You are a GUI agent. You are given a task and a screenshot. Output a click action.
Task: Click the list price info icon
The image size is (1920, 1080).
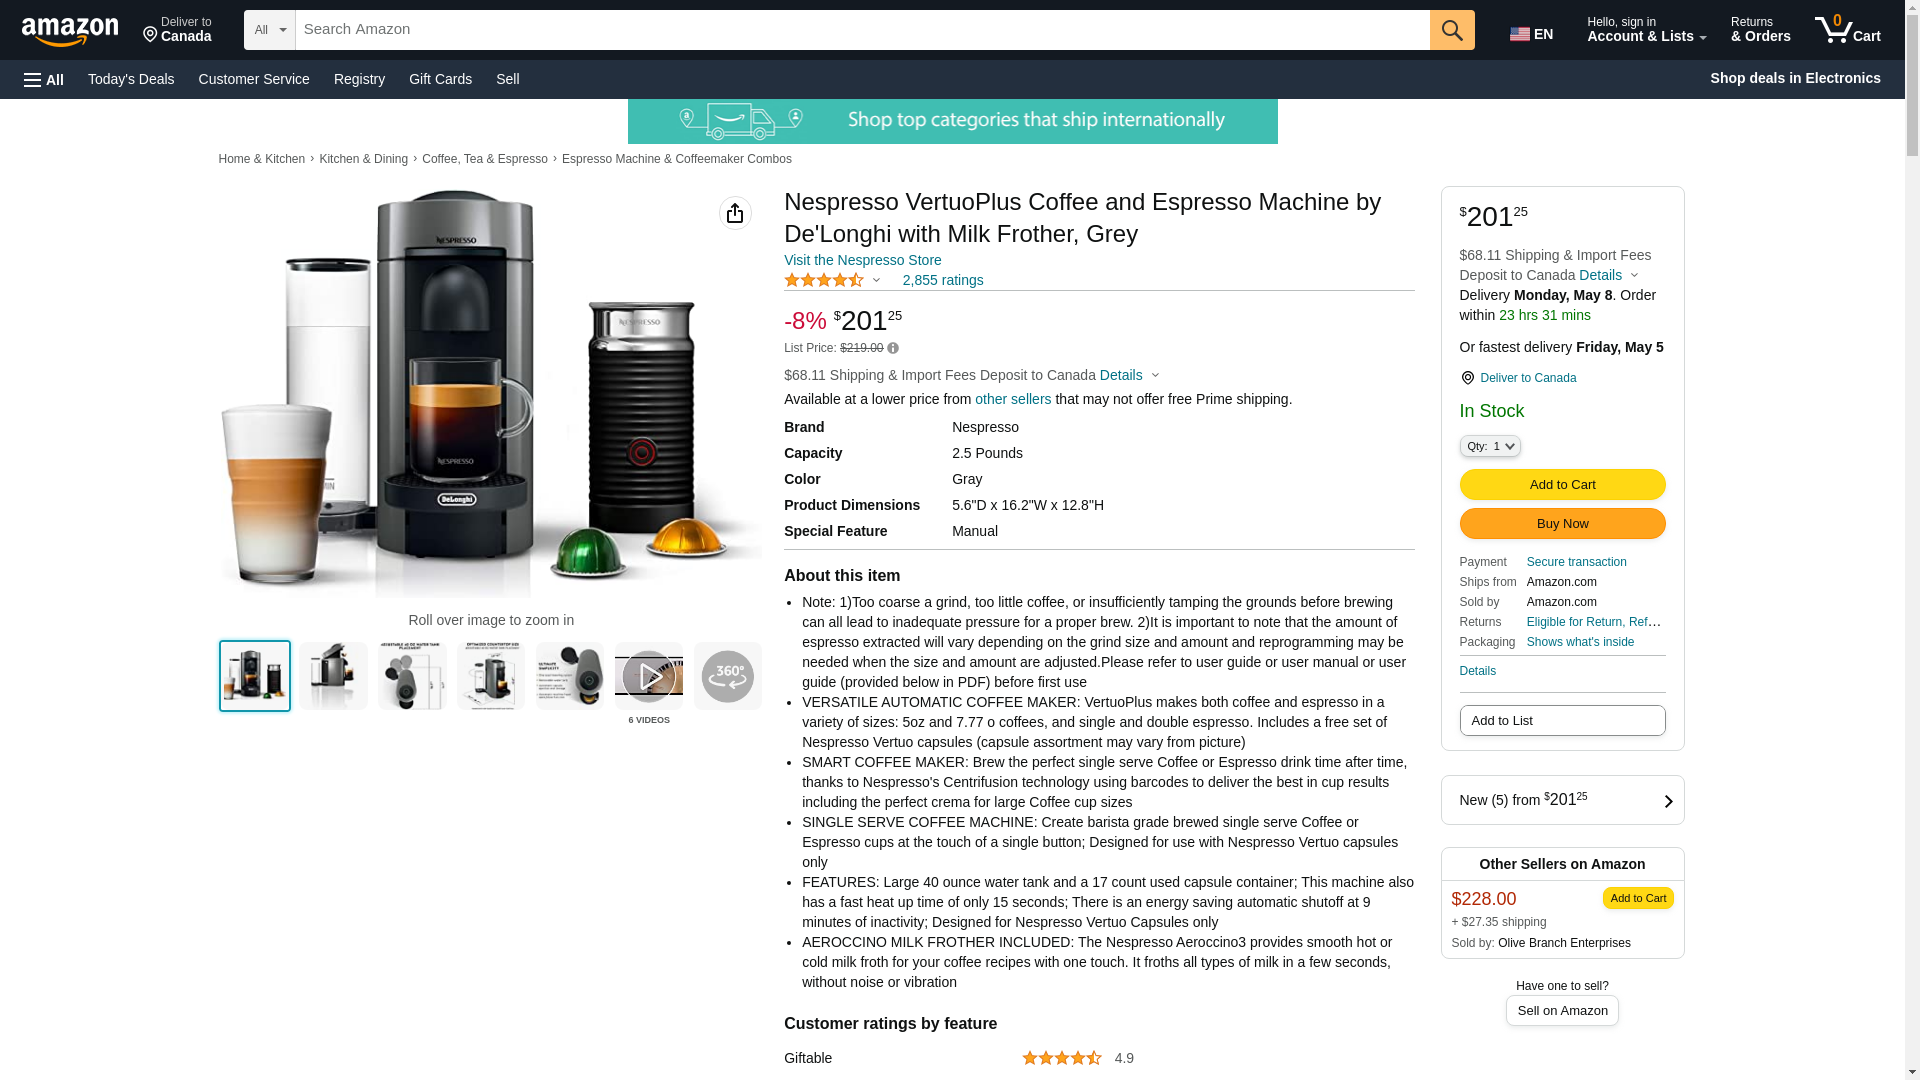pos(893,349)
